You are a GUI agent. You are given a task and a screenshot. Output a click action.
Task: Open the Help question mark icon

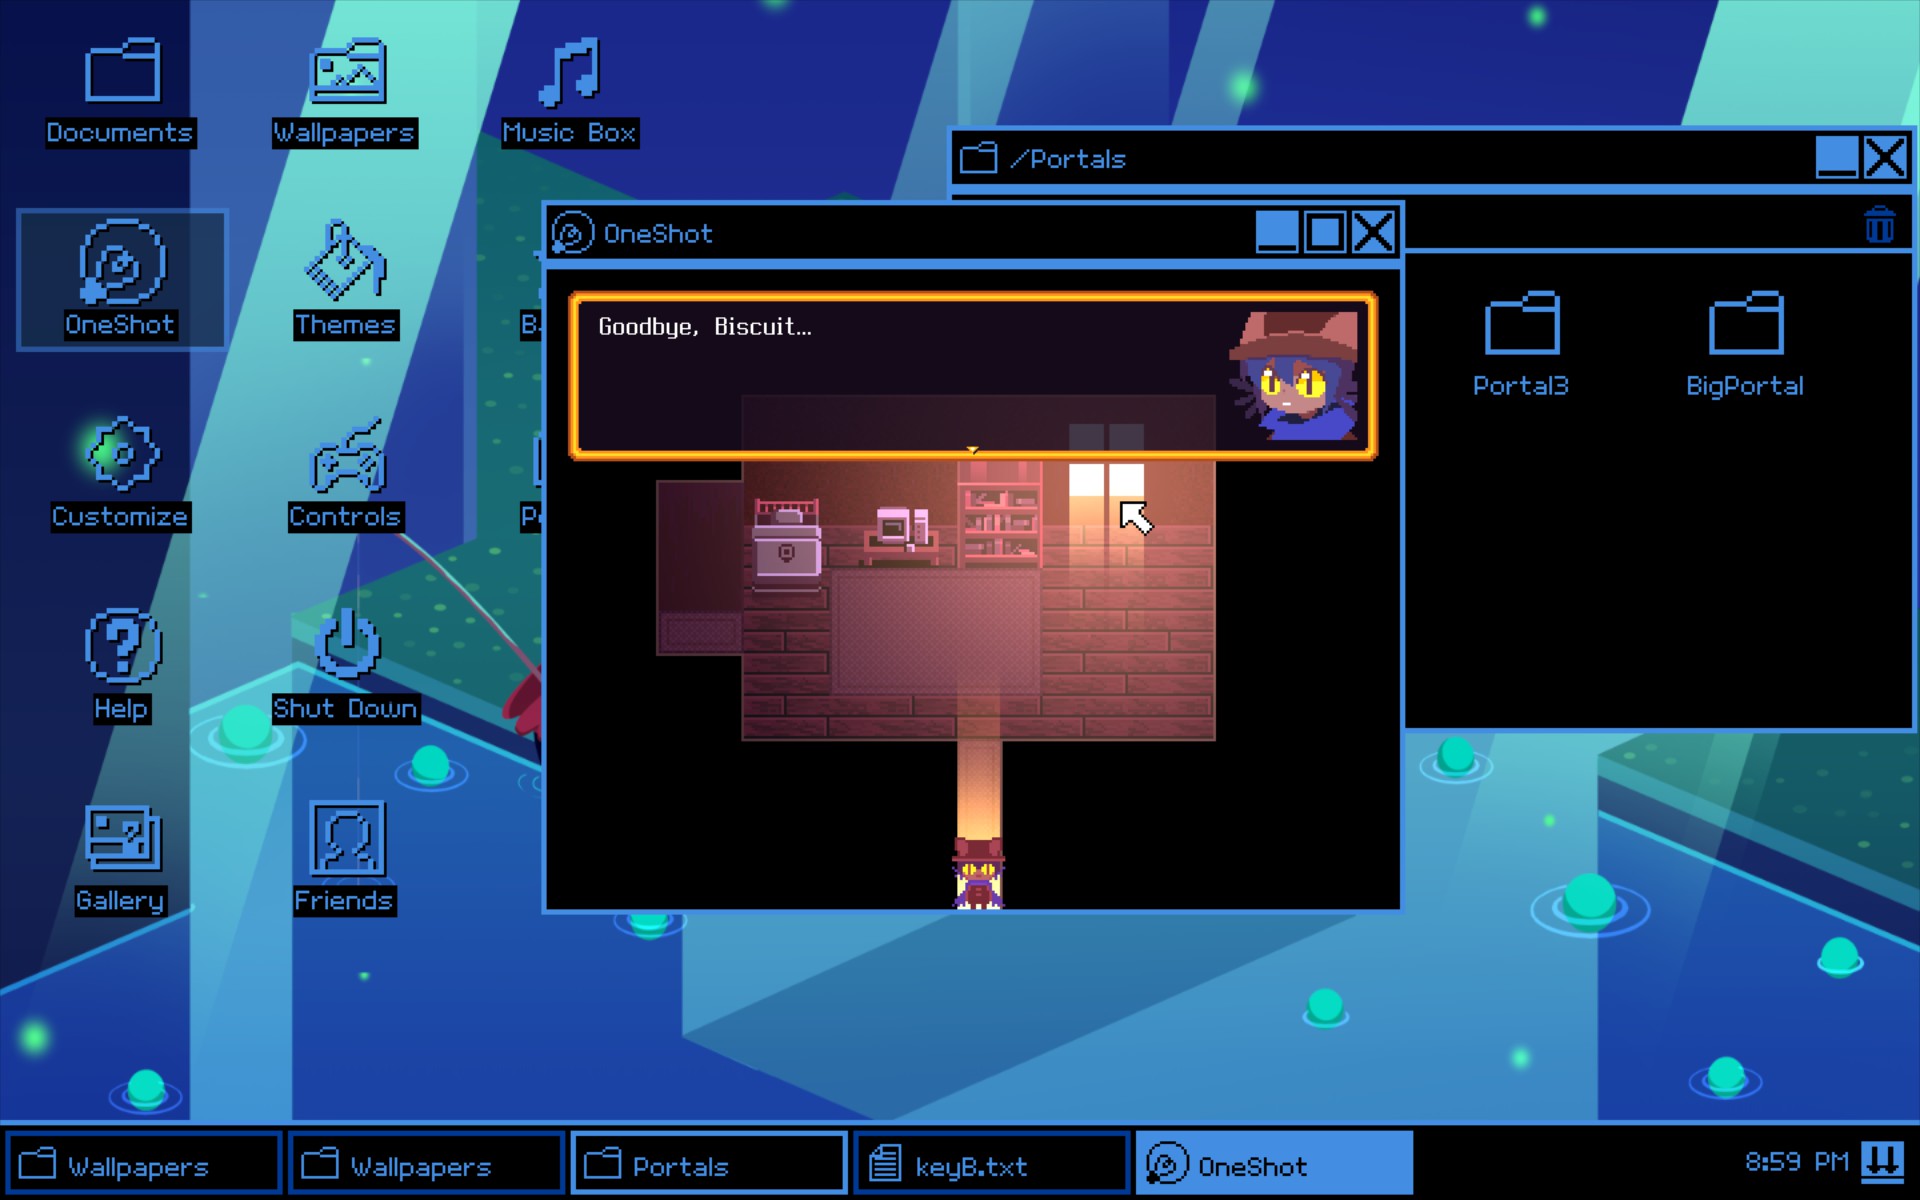point(121,664)
